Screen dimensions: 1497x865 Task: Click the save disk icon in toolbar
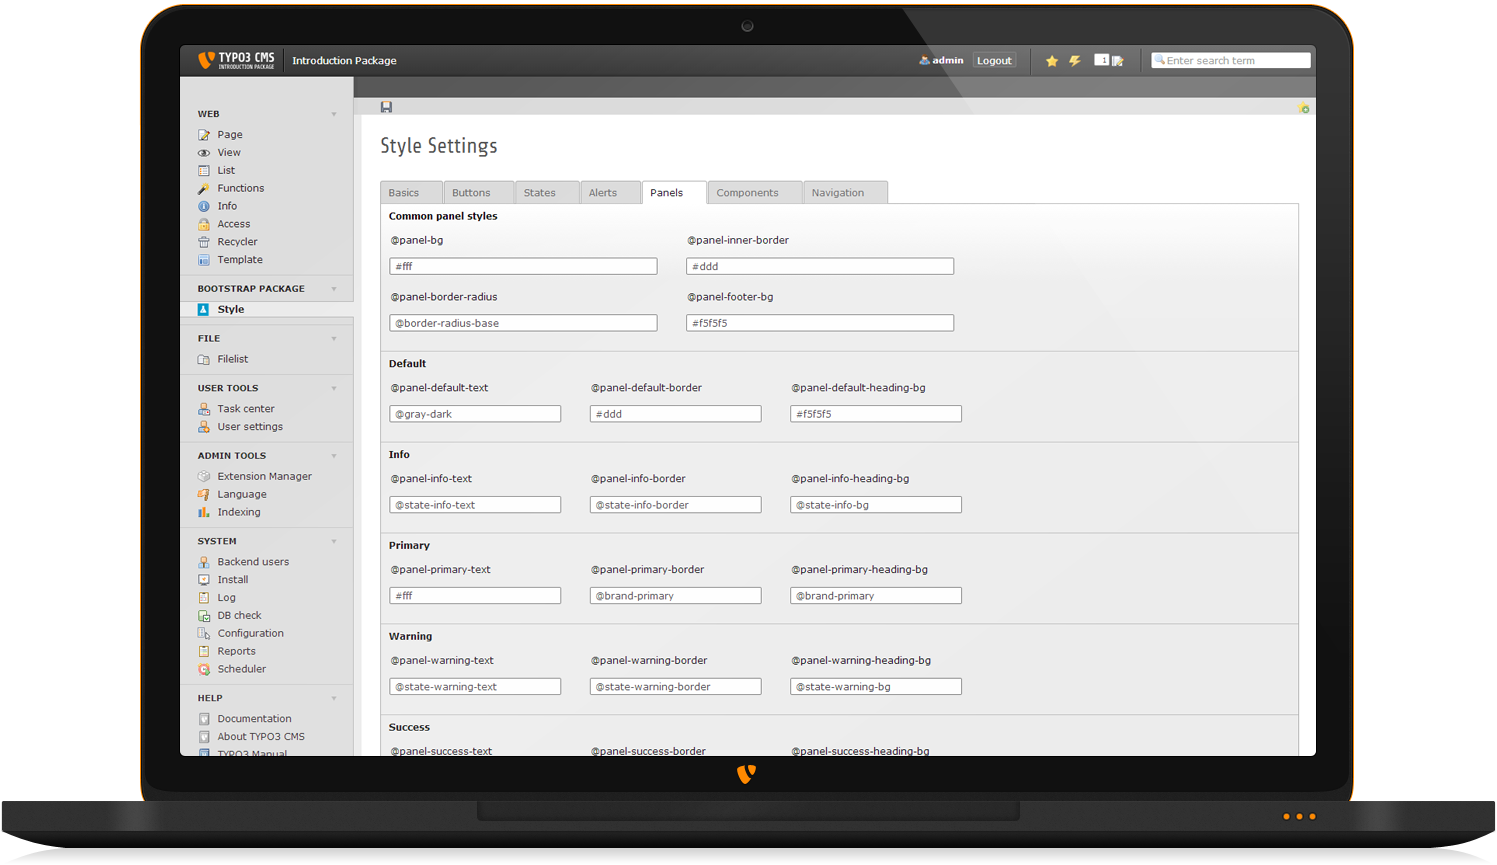tap(386, 107)
